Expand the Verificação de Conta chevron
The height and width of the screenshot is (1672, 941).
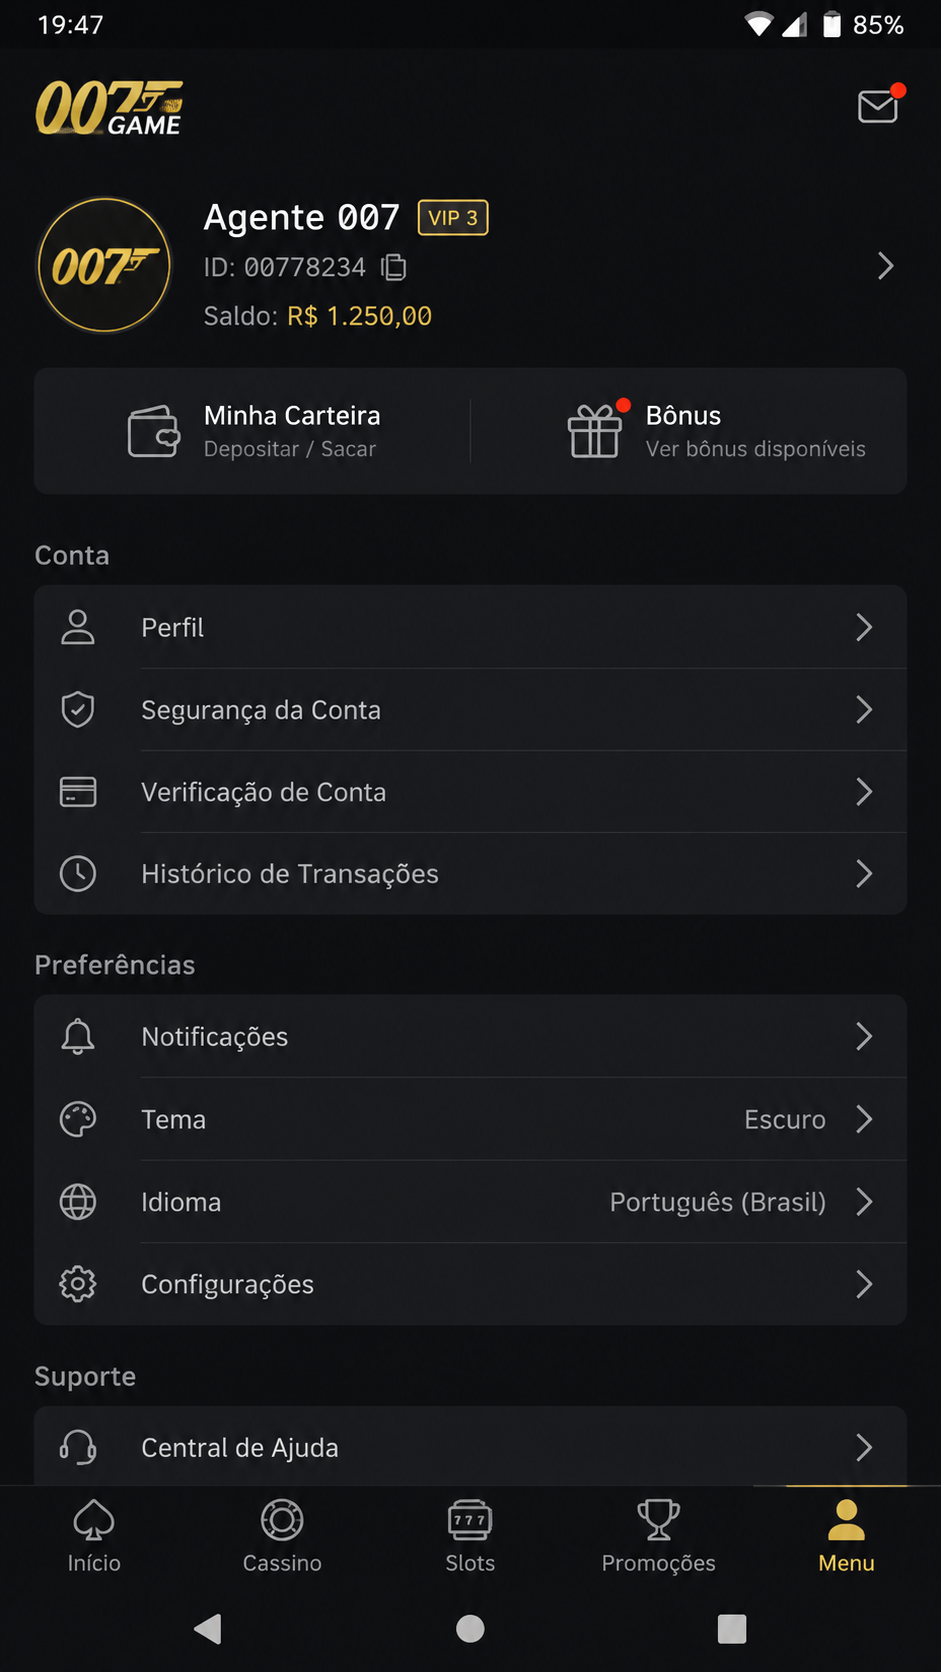point(864,792)
